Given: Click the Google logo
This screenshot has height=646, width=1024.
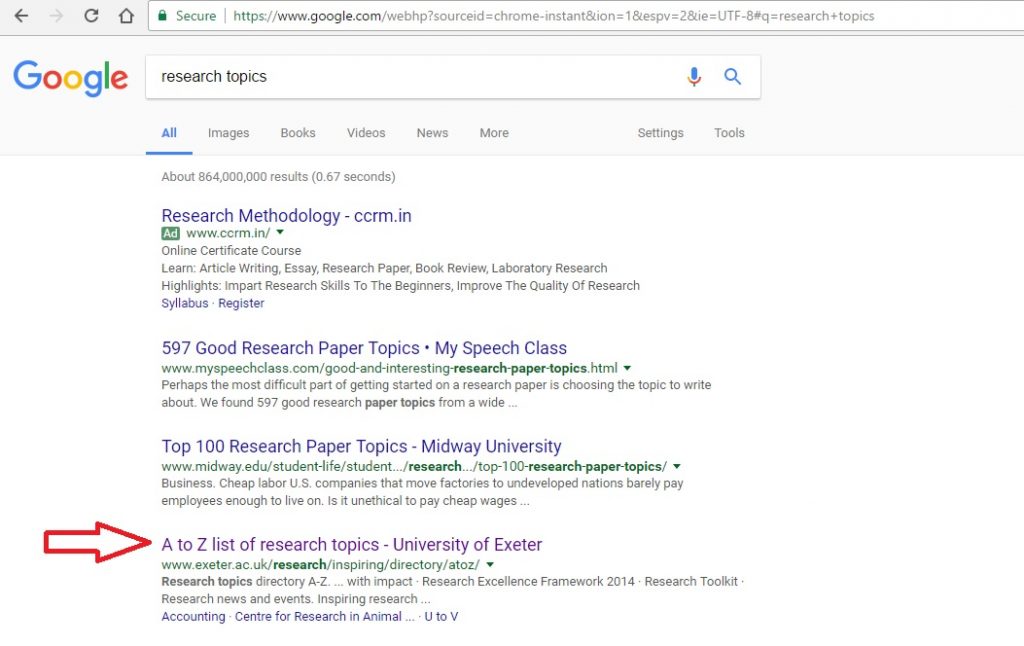Looking at the screenshot, I should pyautogui.click(x=71, y=78).
